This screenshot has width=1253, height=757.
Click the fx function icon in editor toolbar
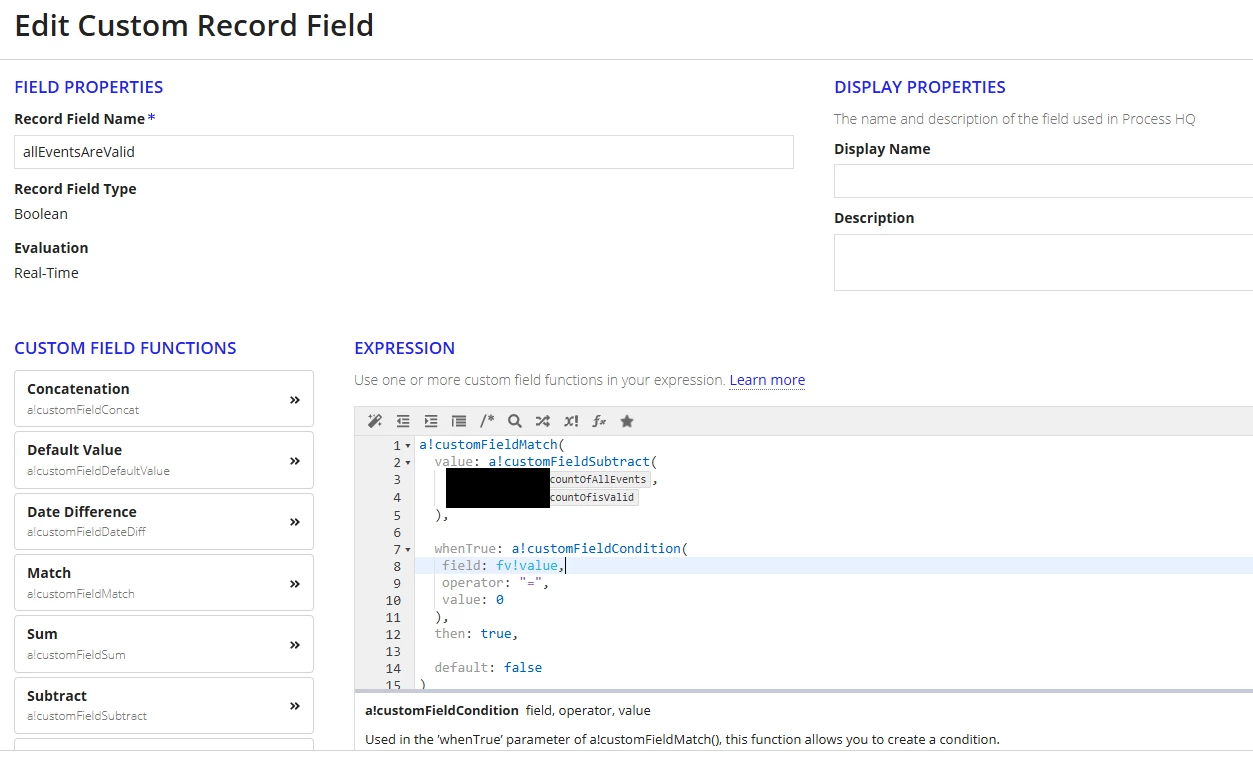click(x=599, y=421)
